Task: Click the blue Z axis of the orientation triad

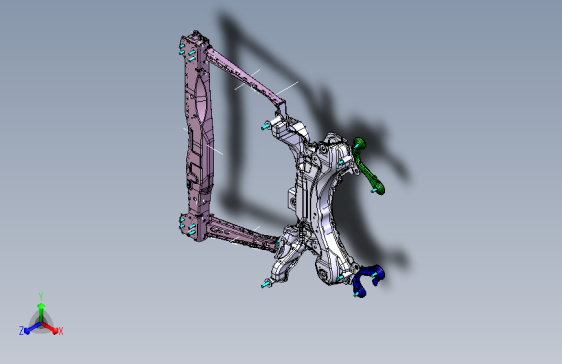Action: coord(32,328)
